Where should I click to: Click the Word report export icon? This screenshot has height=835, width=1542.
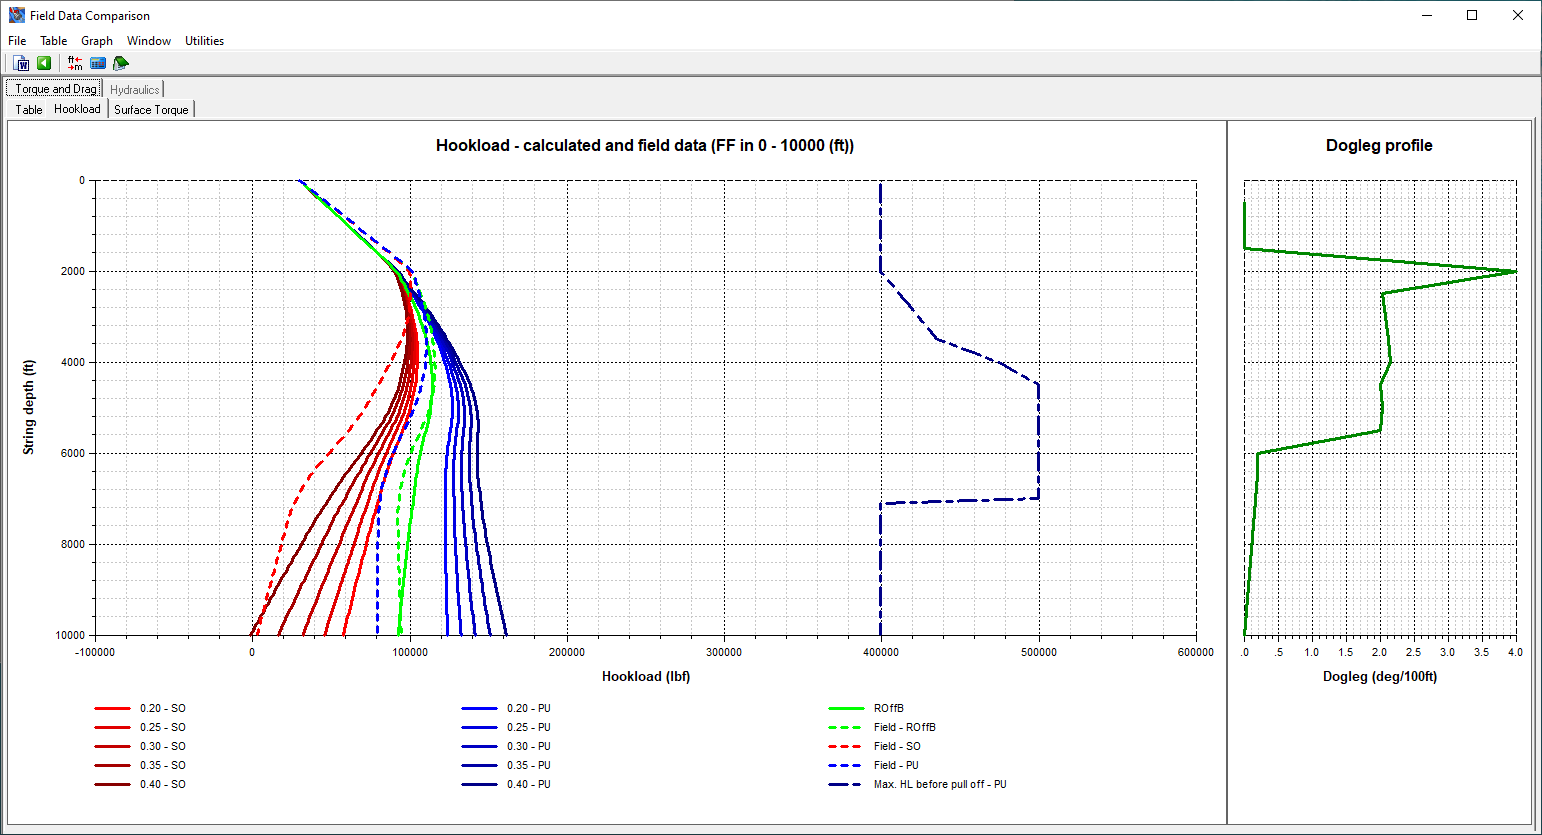point(22,63)
